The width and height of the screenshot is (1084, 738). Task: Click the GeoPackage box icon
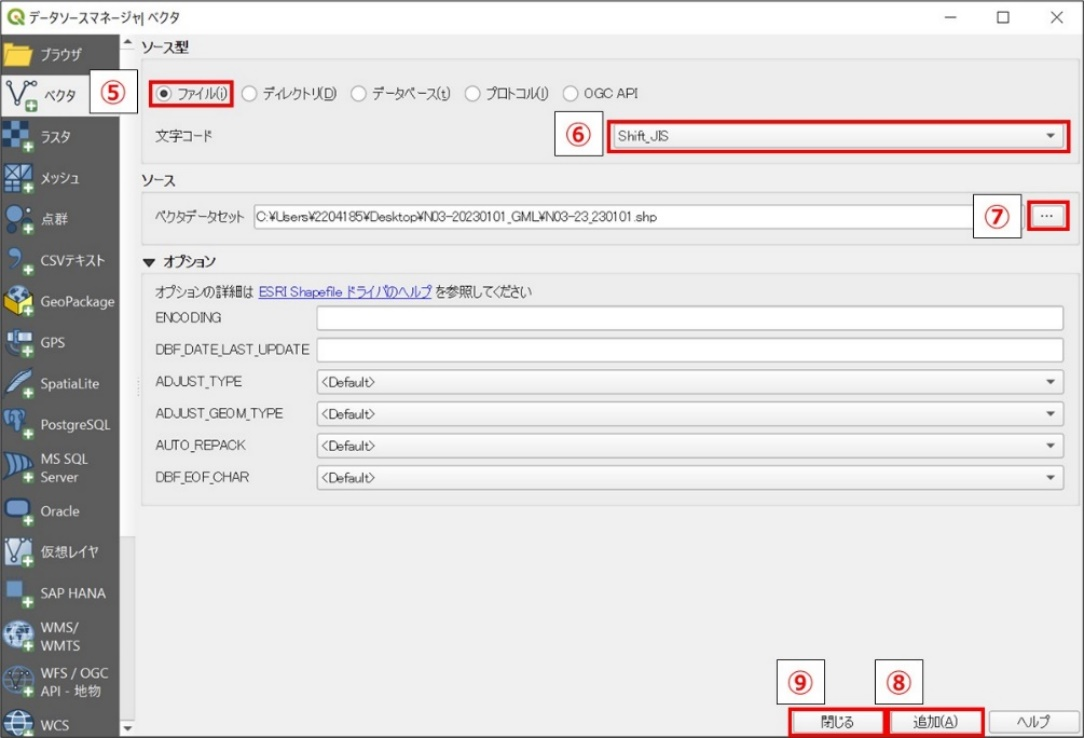point(17,301)
